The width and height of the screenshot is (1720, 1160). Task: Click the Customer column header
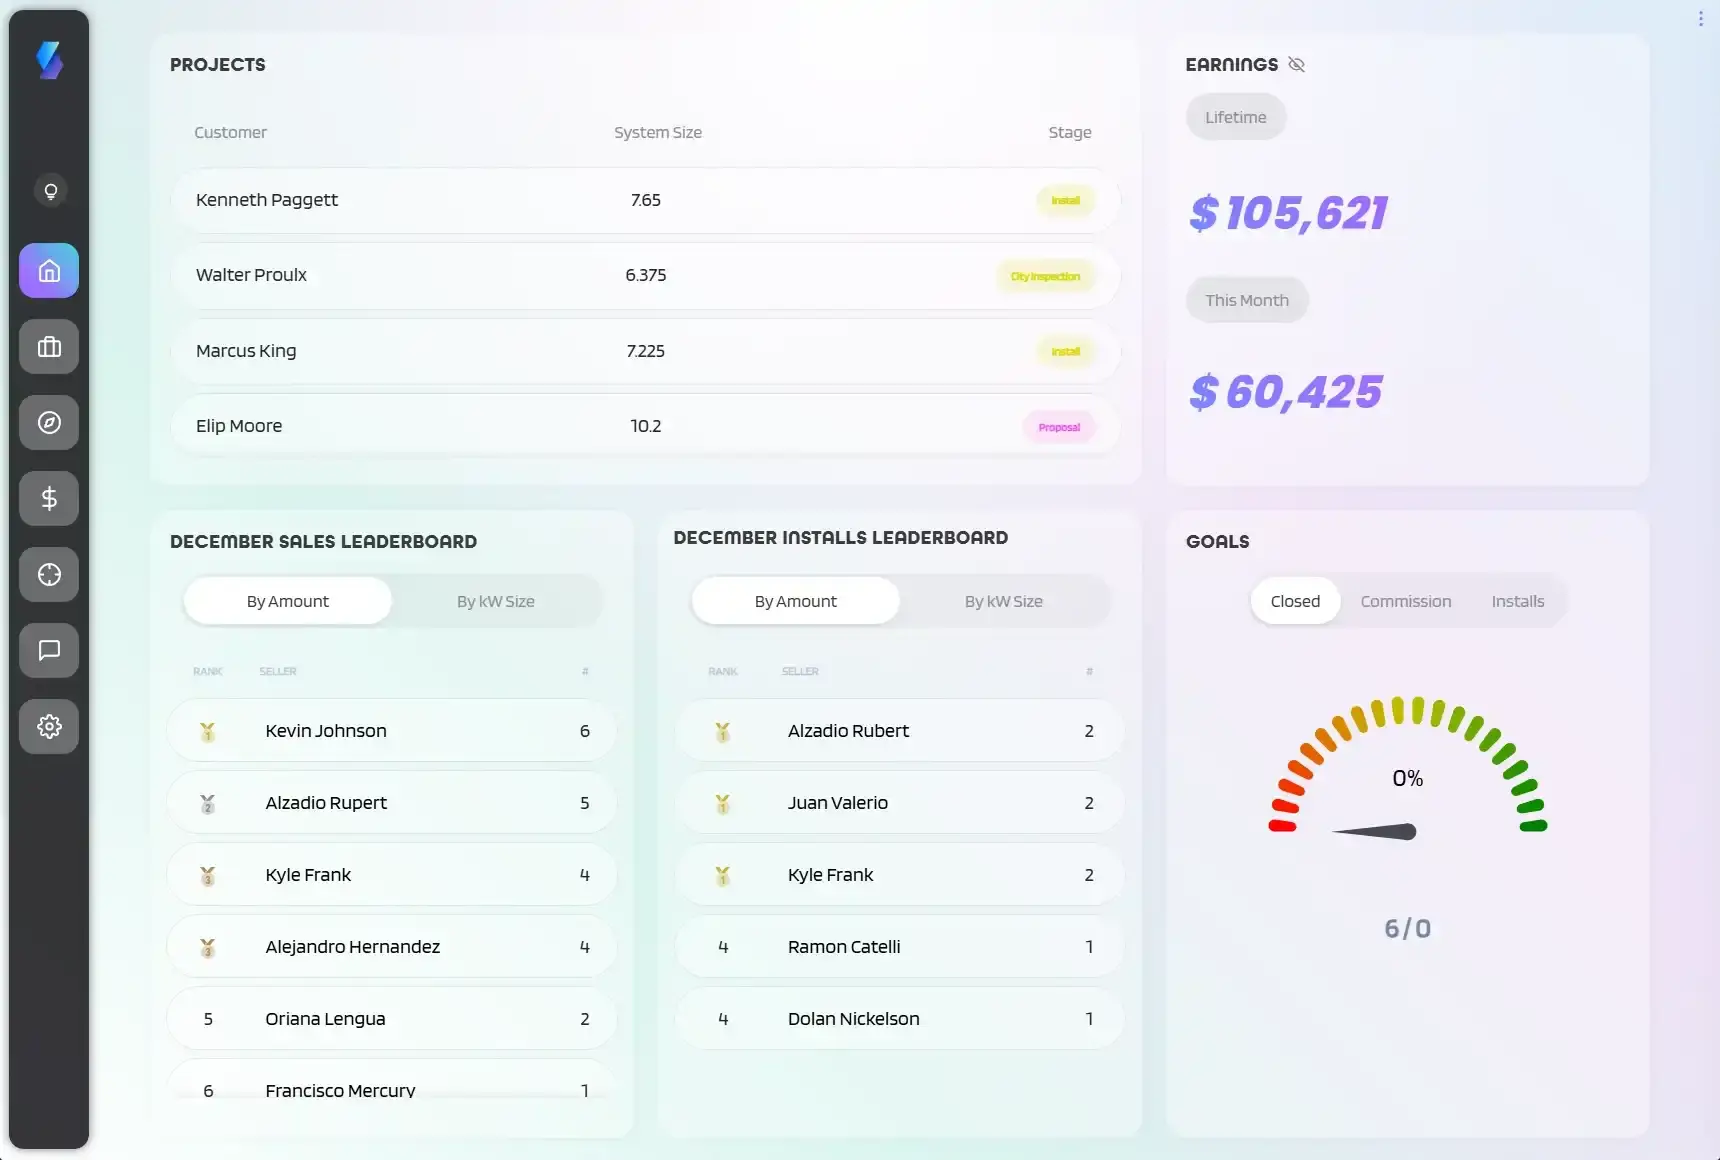pos(230,132)
